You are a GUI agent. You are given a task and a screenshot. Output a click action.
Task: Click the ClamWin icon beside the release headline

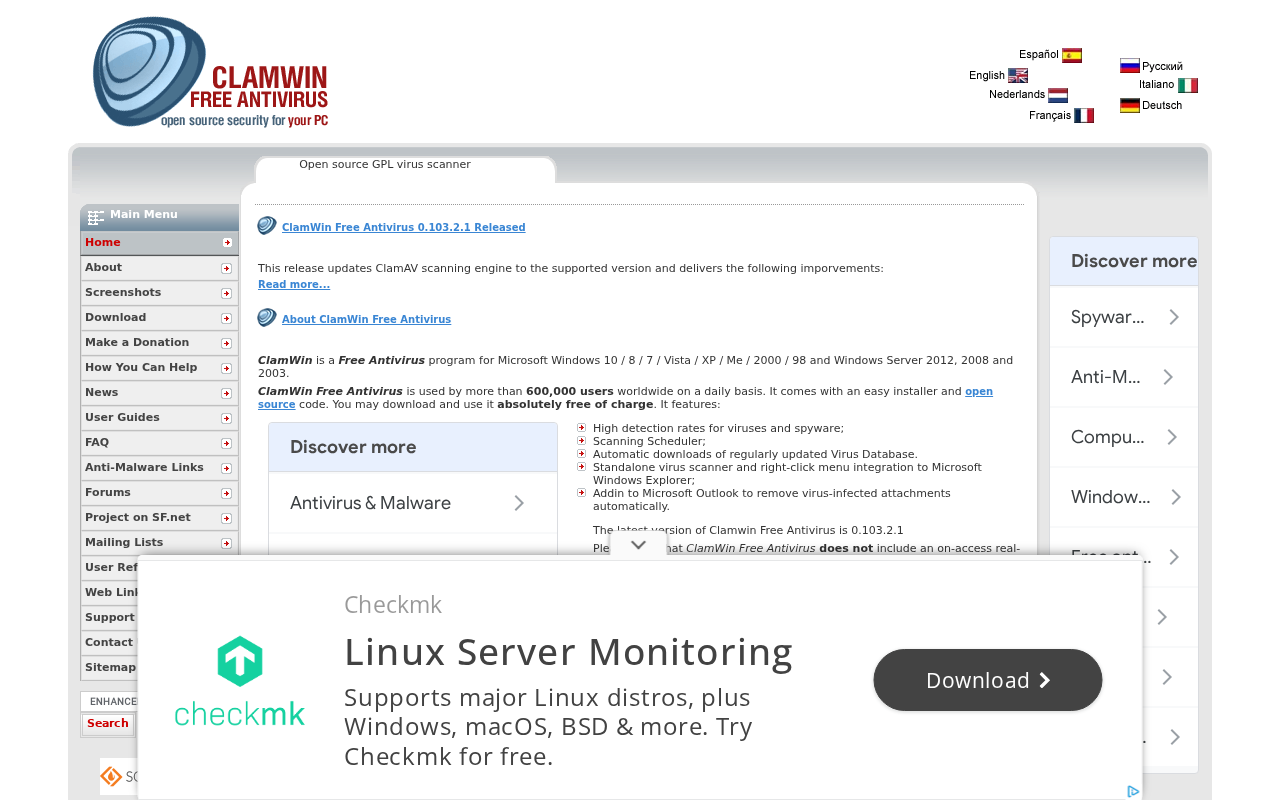click(267, 226)
